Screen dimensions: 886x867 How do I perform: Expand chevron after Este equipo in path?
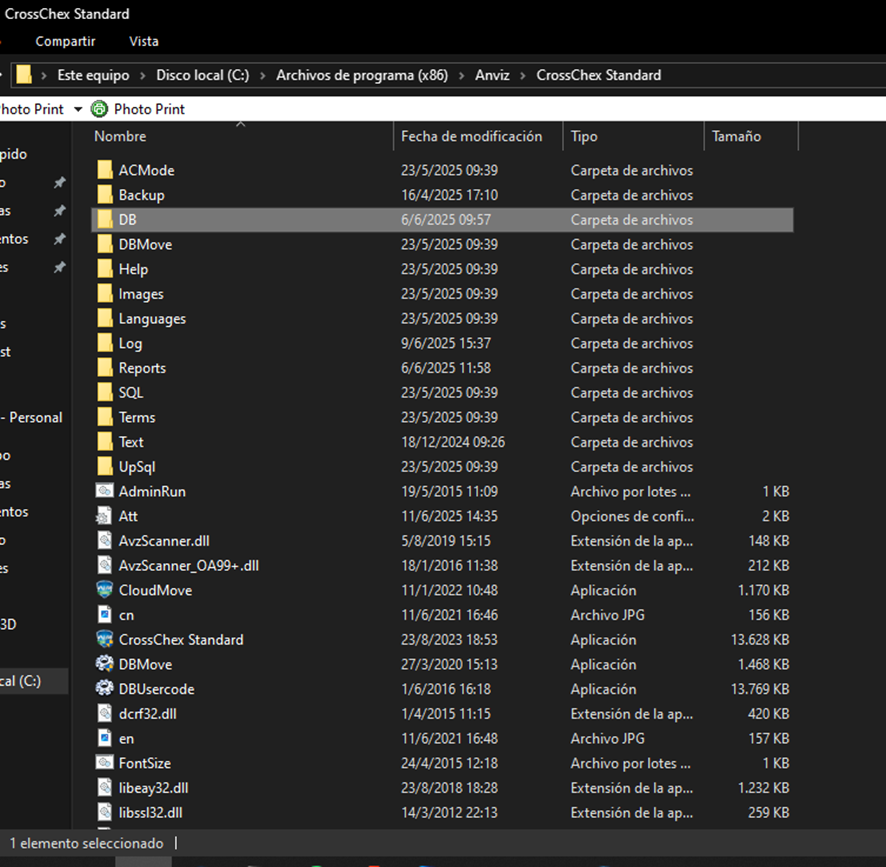pos(142,75)
